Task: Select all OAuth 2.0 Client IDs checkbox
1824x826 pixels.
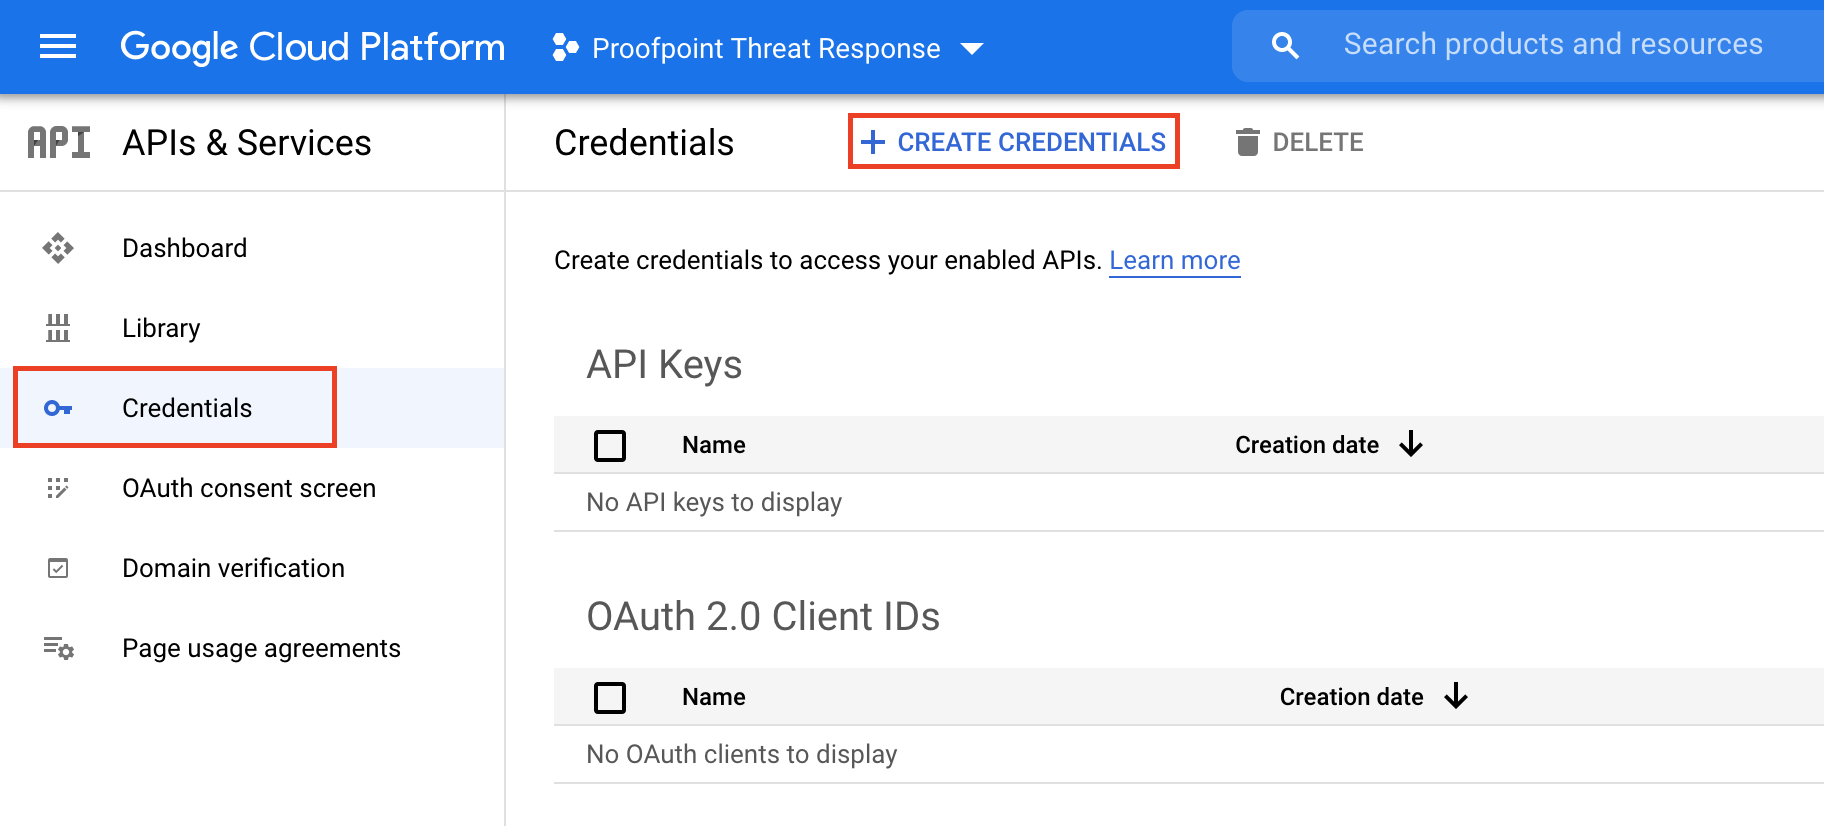Action: (x=610, y=697)
